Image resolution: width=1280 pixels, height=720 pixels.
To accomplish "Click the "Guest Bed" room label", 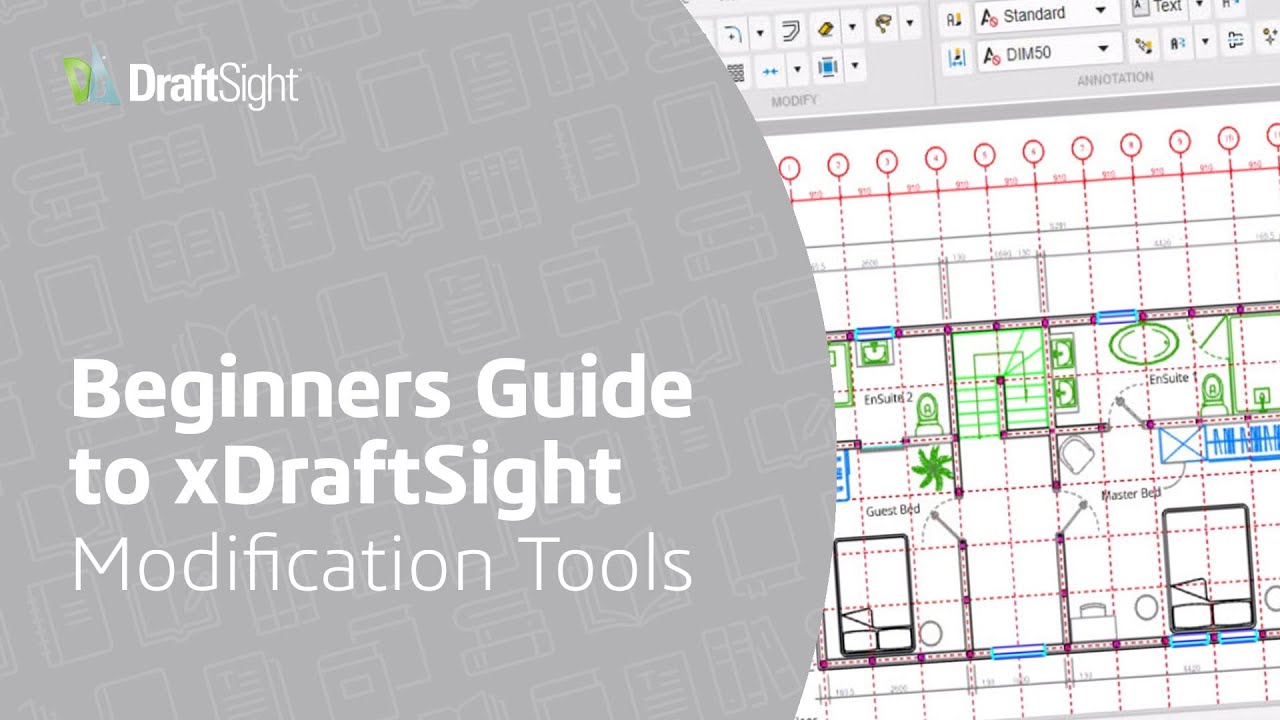I will pos(893,510).
